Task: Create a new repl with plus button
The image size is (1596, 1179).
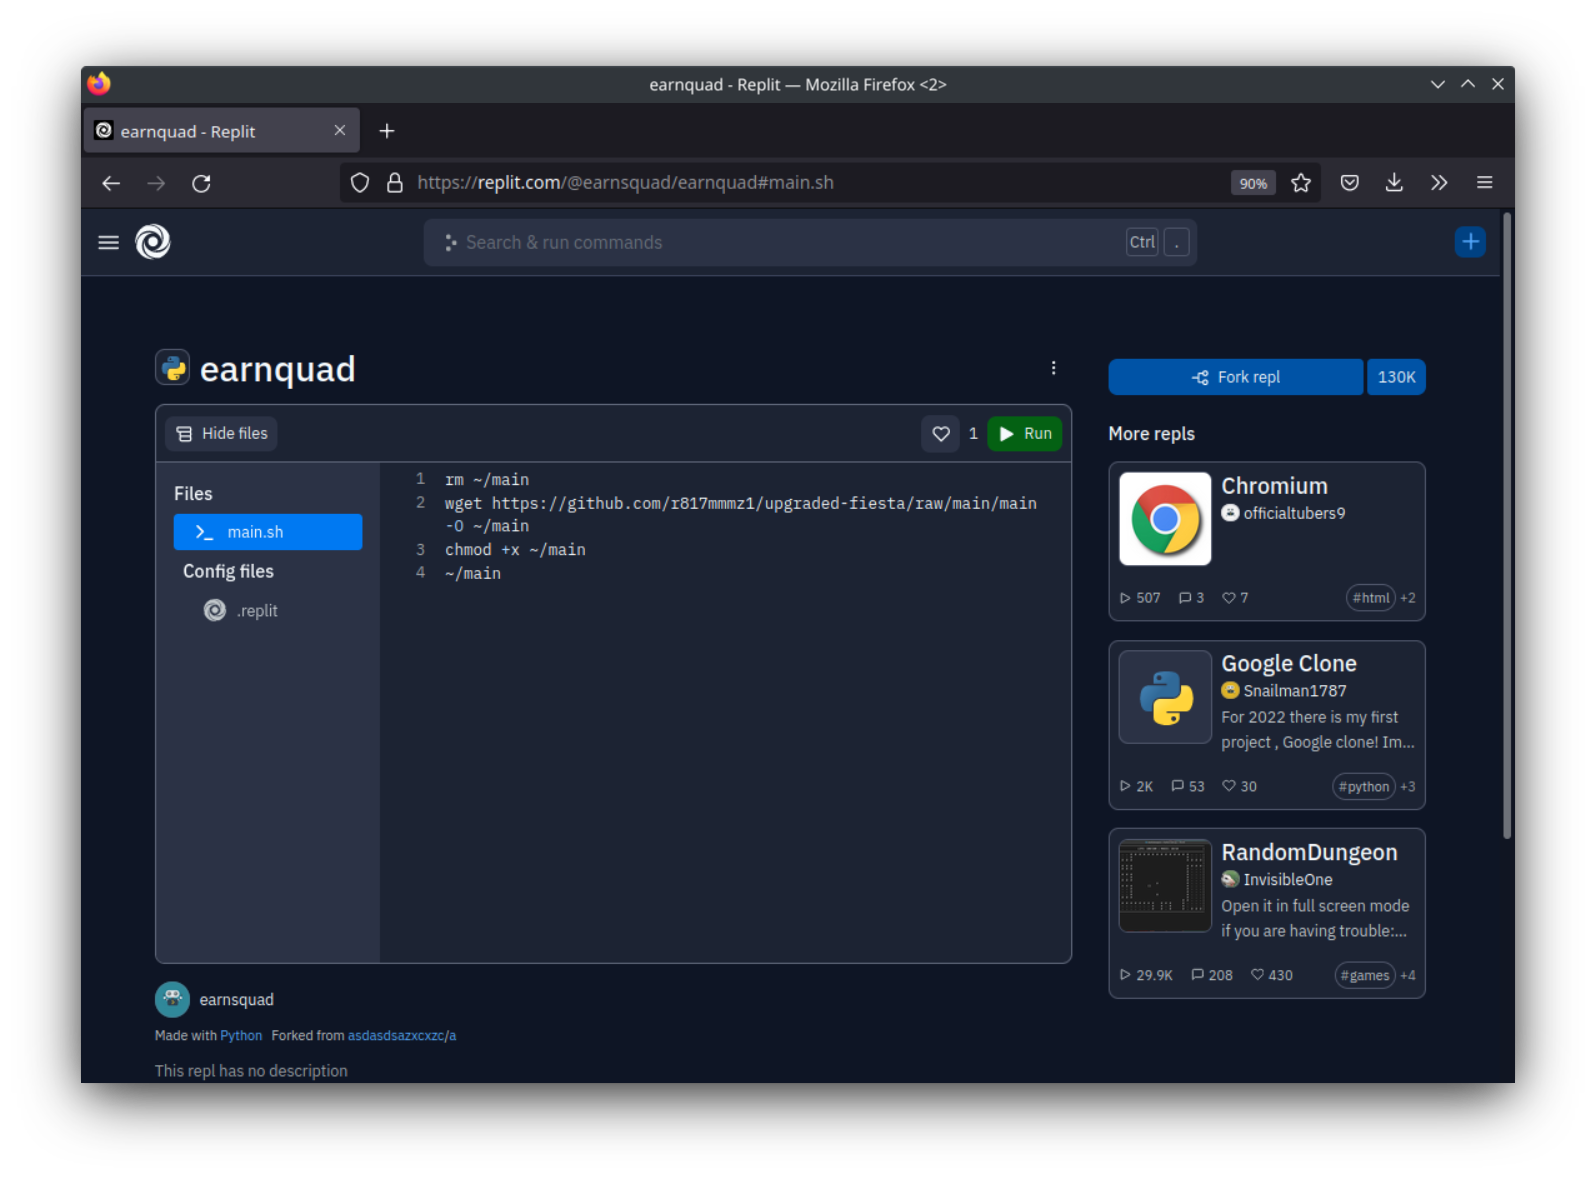Action: coord(1470,242)
